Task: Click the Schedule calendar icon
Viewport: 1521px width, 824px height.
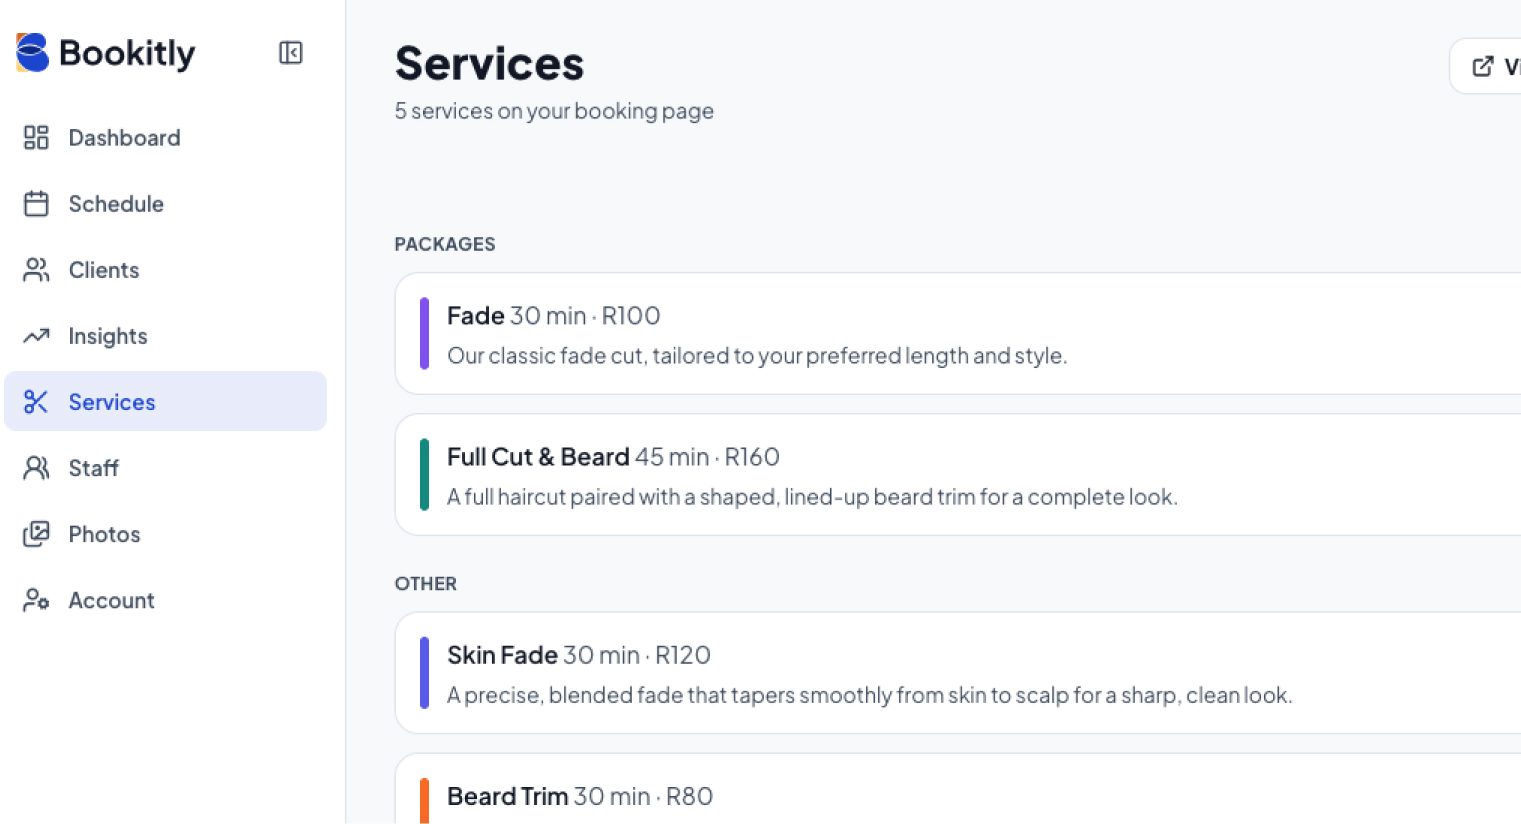Action: point(36,204)
